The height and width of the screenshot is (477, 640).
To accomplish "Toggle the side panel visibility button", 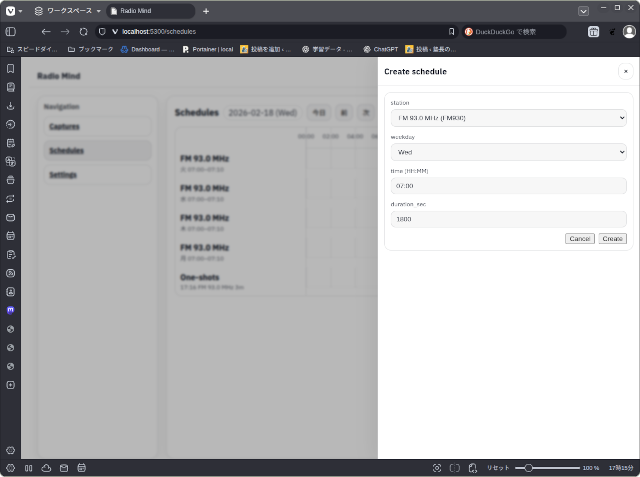I will point(10,31).
